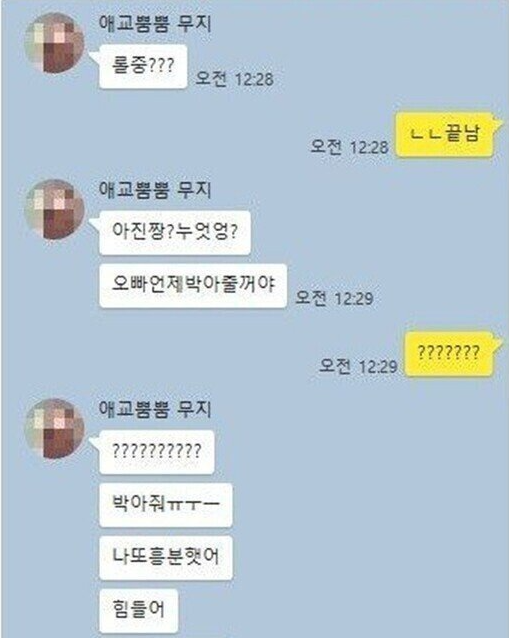Screen dimensions: 509x638
Task: Open the pixelated profile picture beside 롤중???
Action: click(x=55, y=43)
